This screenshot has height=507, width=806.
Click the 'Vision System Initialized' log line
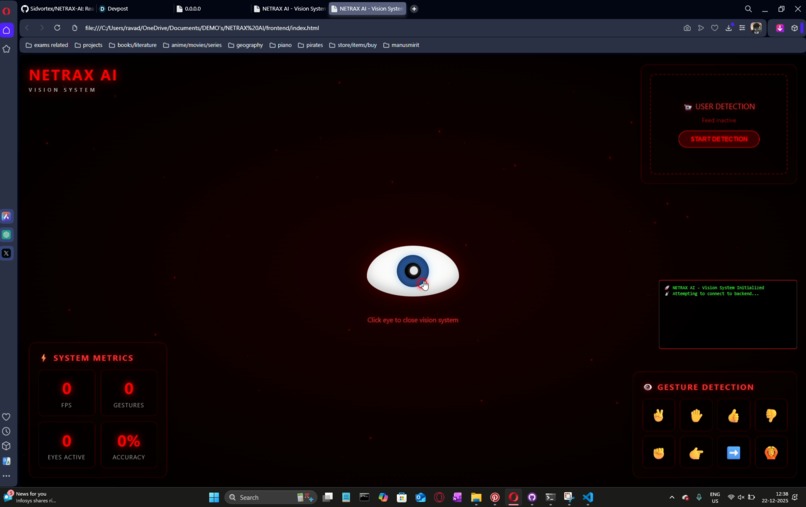click(718, 287)
